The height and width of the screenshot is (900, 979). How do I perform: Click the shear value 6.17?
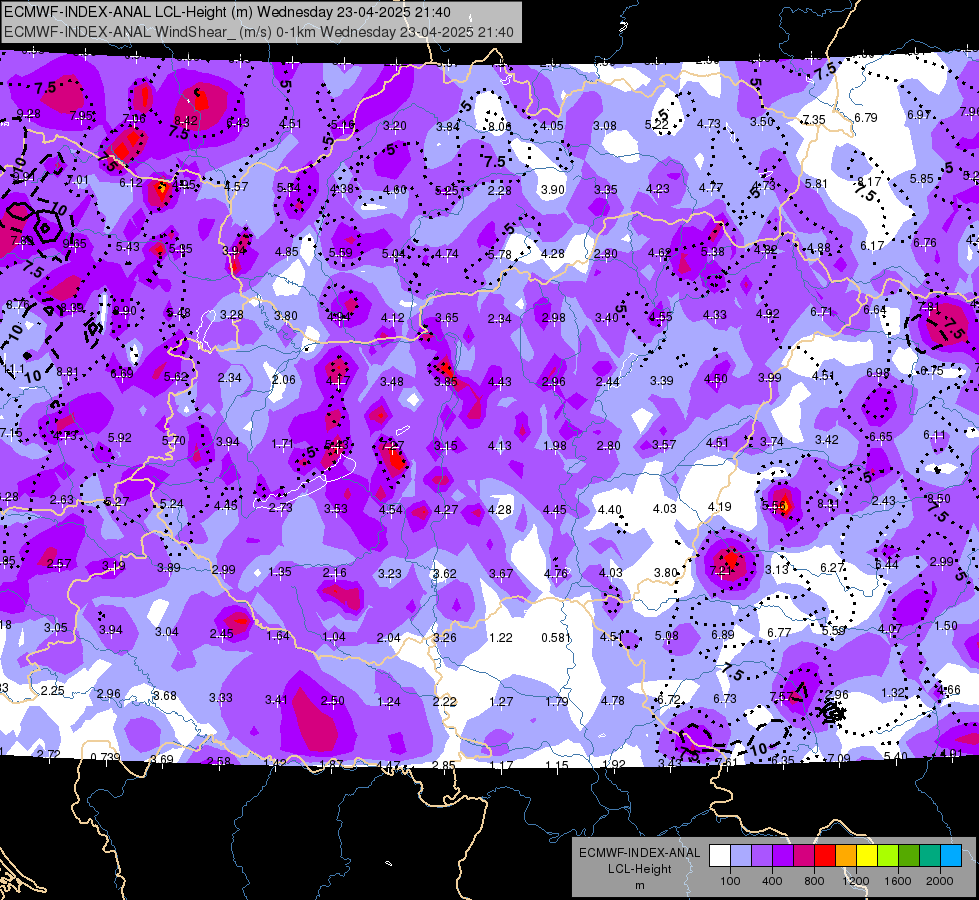click(872, 245)
